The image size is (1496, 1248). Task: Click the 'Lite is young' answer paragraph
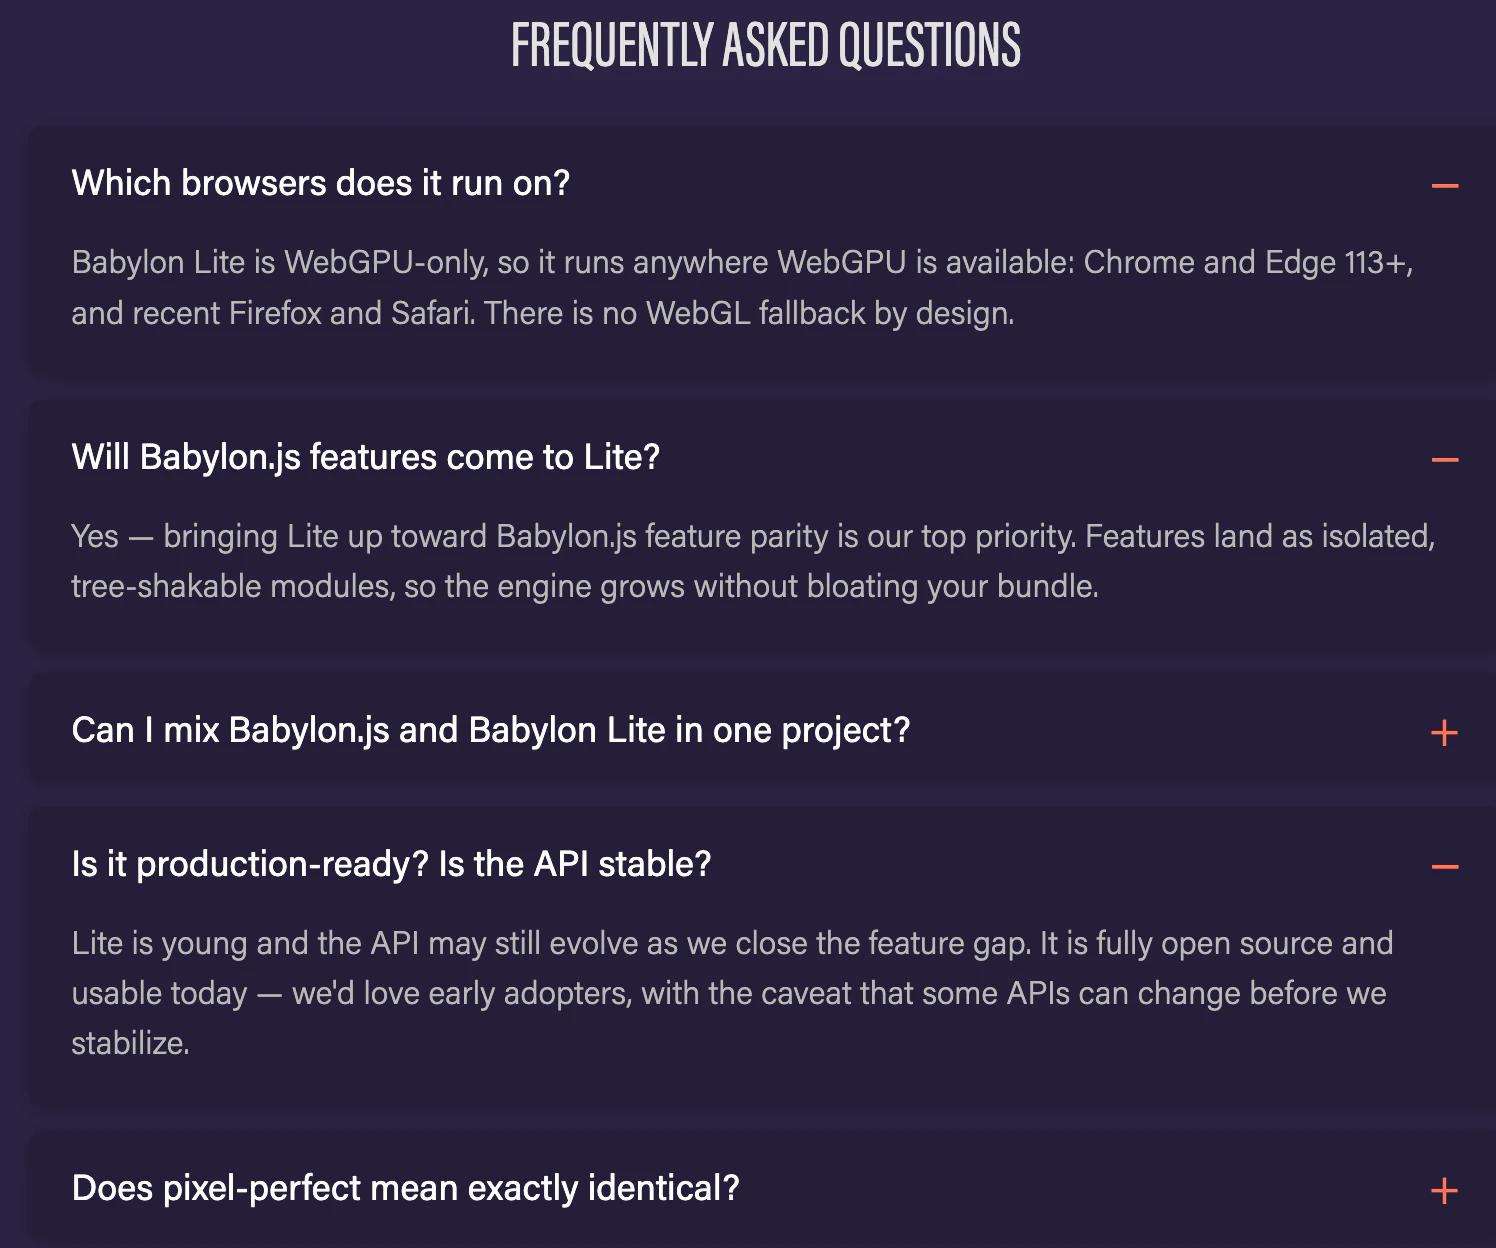click(732, 993)
